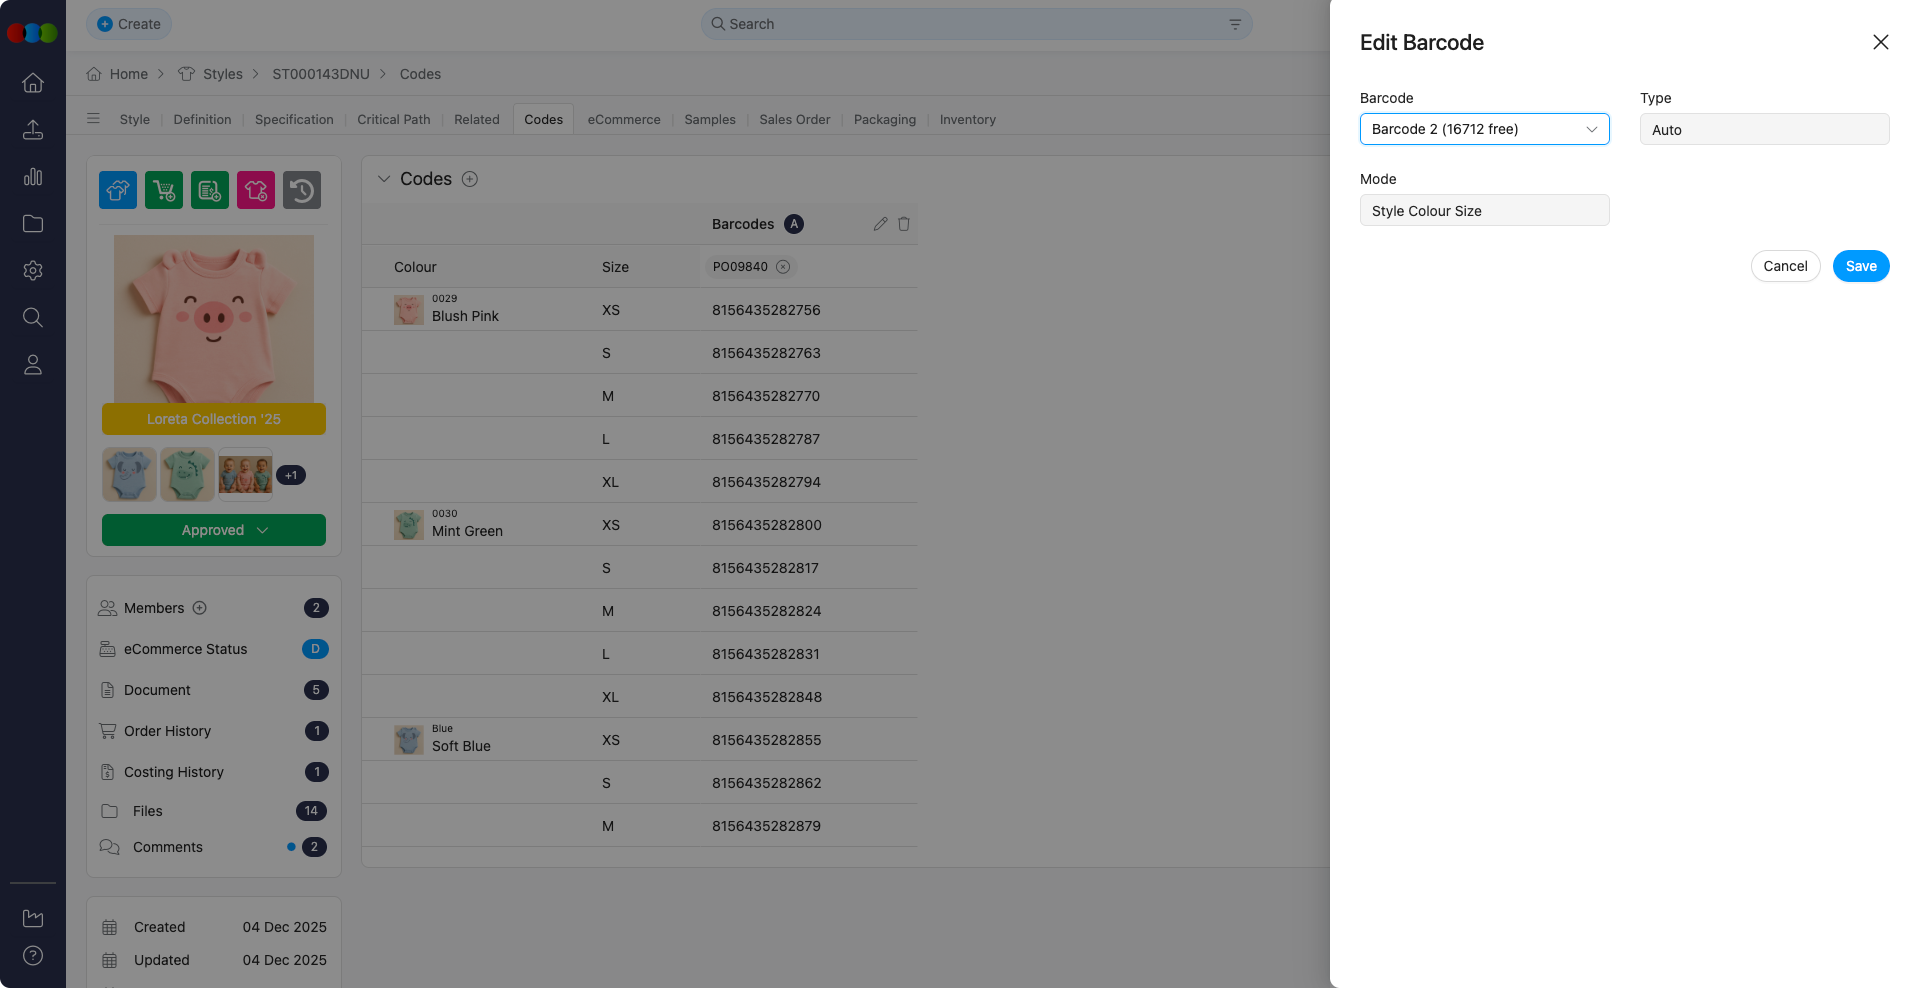Close the Edit Barcode panel
The image size is (1920, 988).
click(x=1880, y=42)
